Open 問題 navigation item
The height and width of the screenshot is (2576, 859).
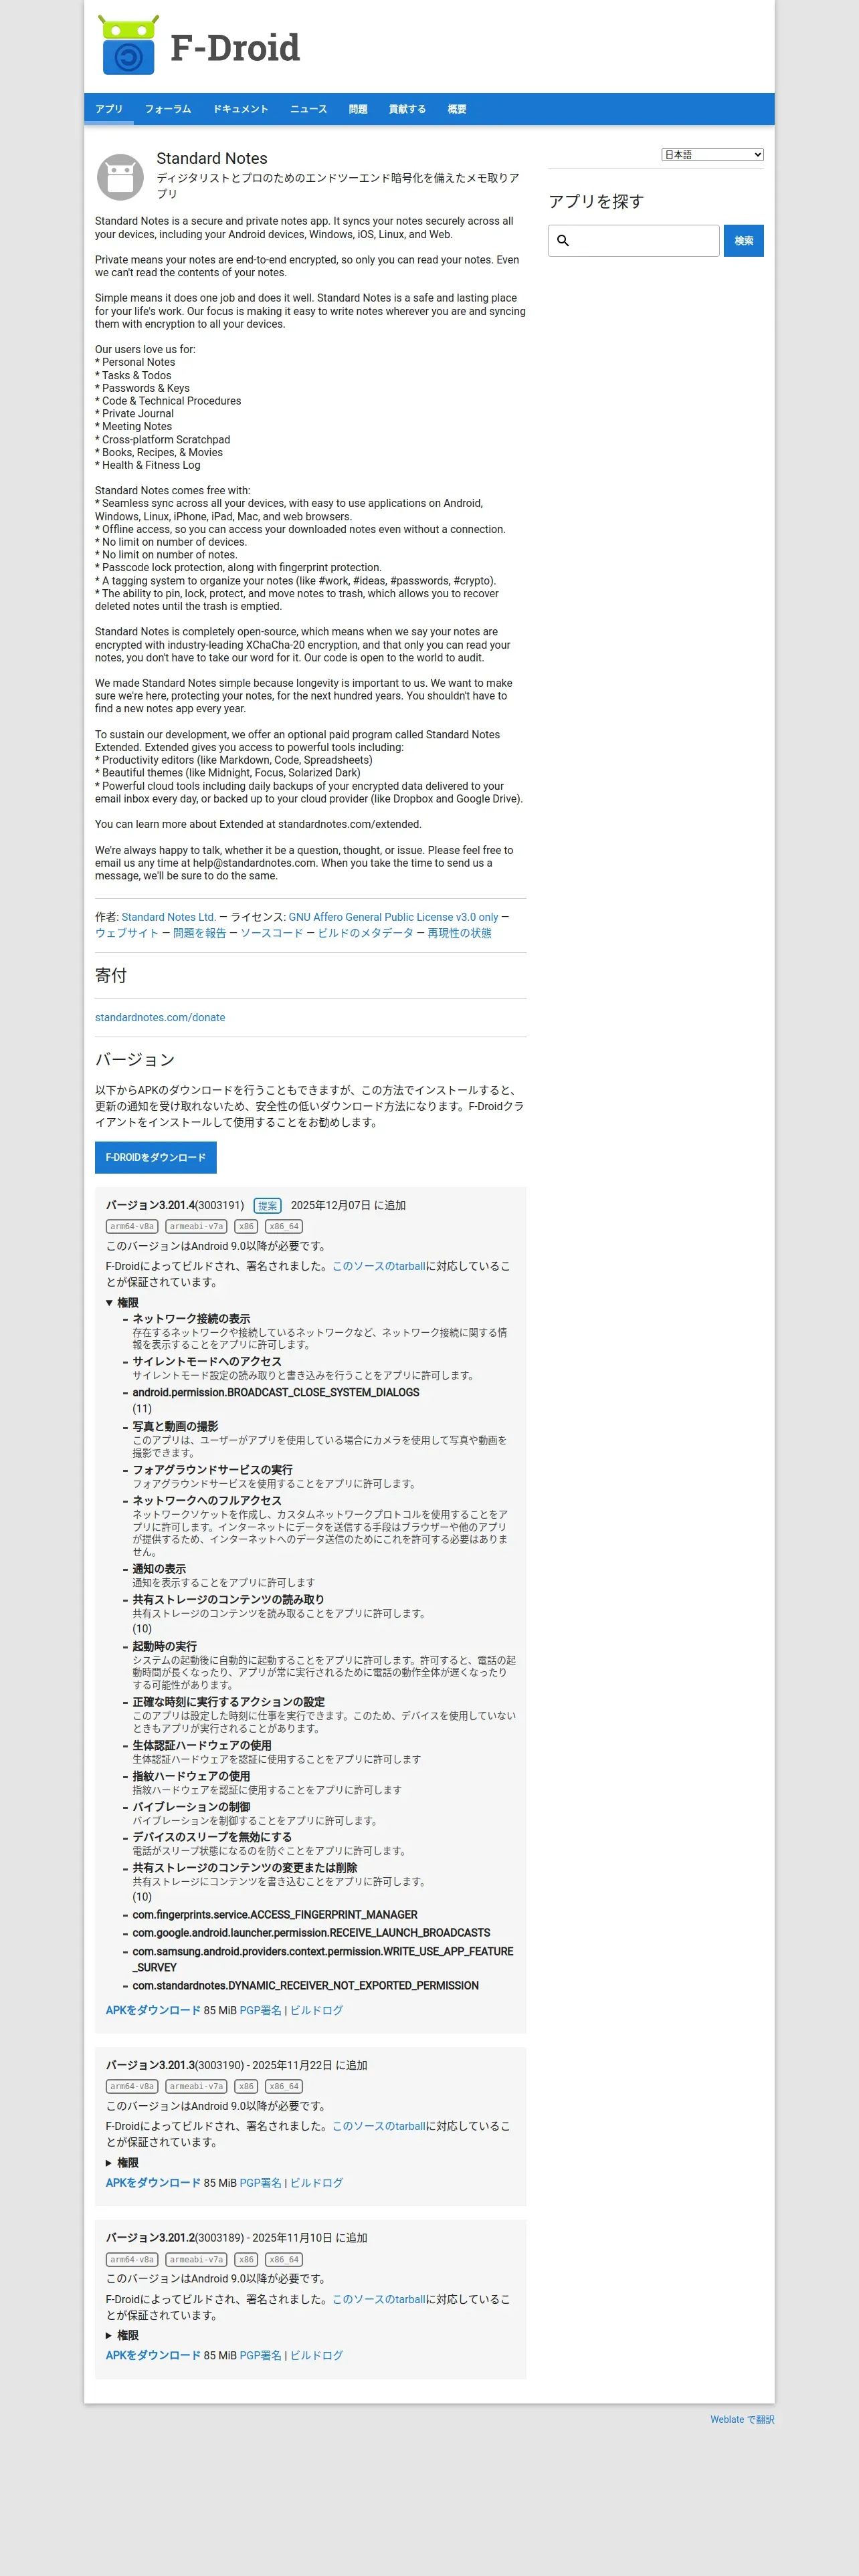pyautogui.click(x=358, y=109)
